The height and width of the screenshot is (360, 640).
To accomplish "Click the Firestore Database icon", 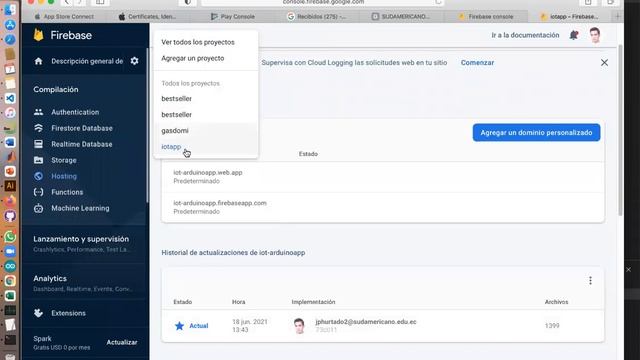I will [38, 128].
